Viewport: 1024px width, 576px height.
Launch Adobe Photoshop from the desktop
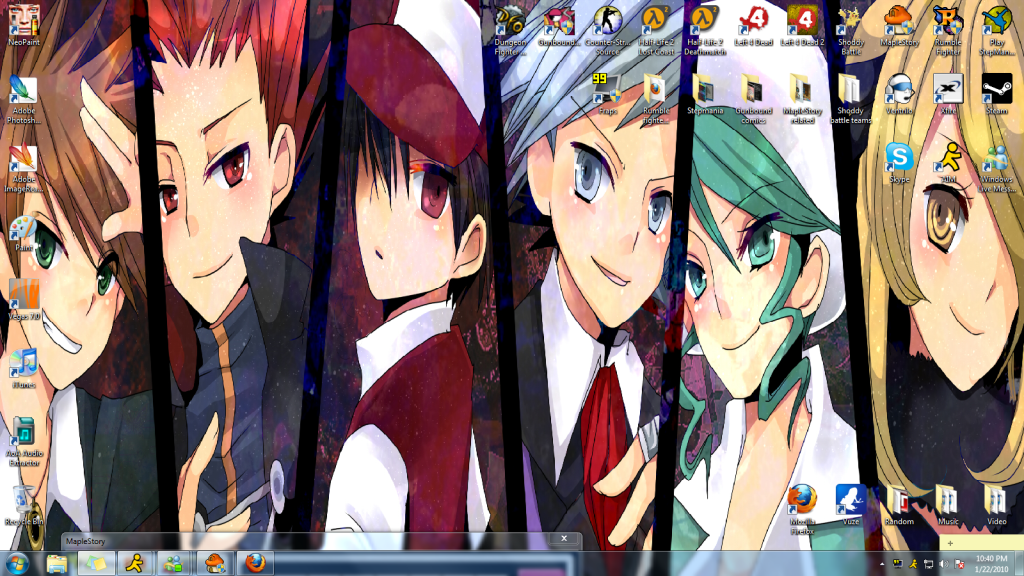tap(24, 99)
